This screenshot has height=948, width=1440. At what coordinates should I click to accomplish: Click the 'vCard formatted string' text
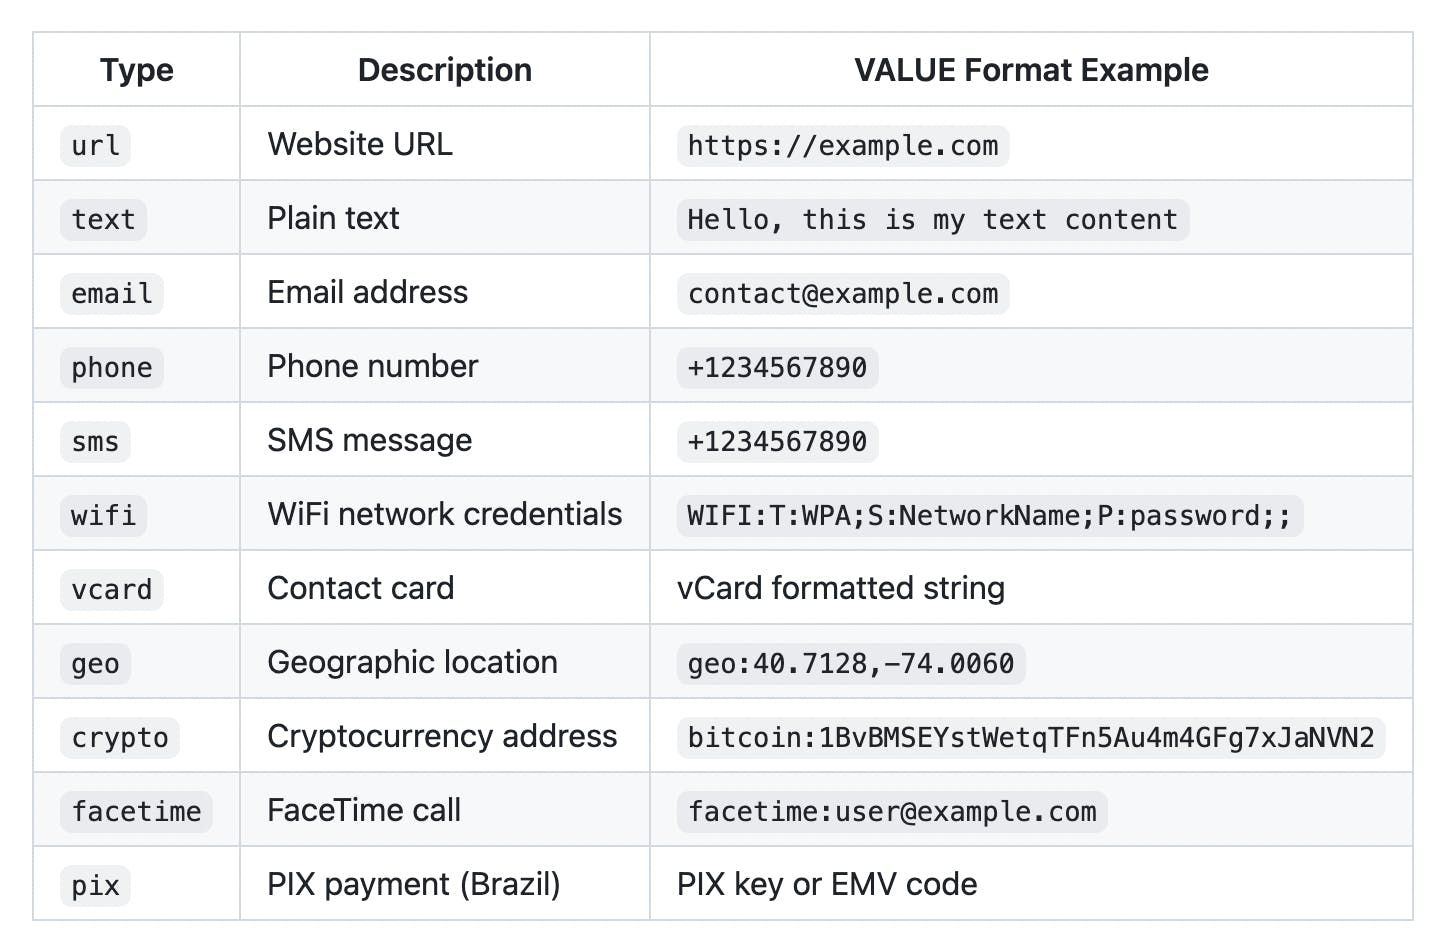point(840,588)
